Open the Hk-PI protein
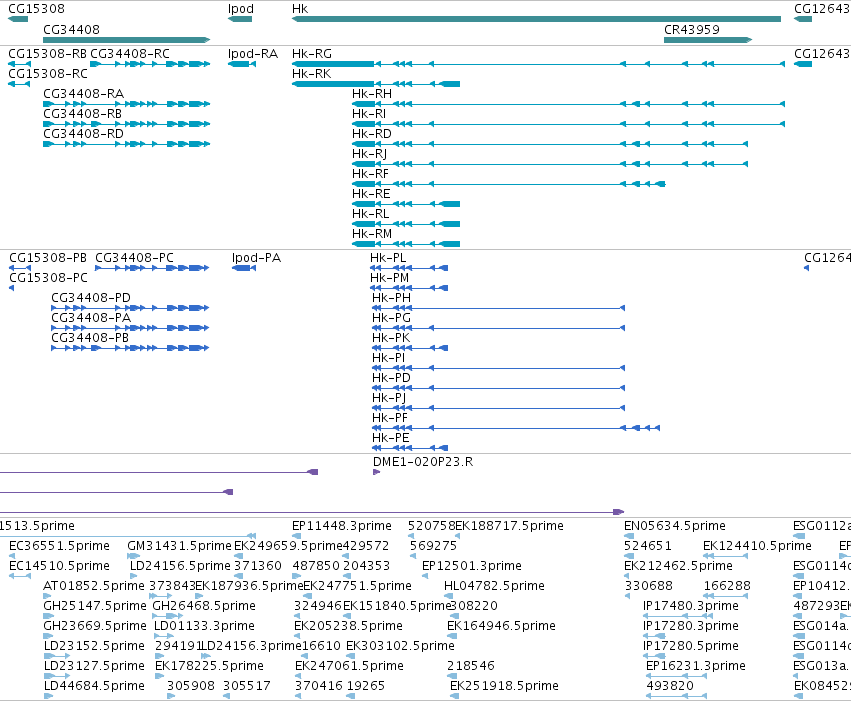This screenshot has height=701, width=851. [x=498, y=368]
